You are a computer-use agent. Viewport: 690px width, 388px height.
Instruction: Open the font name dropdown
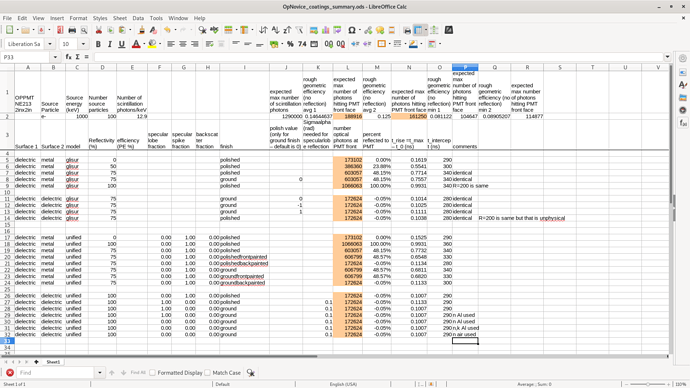tap(50, 44)
